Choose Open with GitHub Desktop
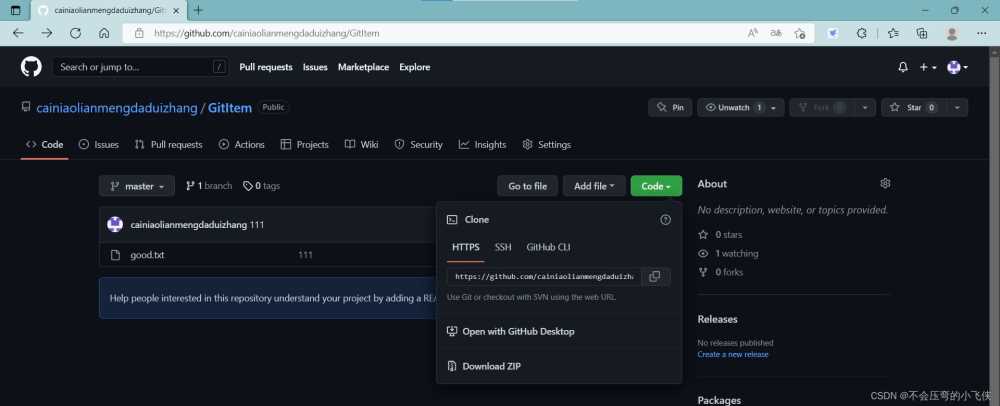This screenshot has width=1000, height=406. point(510,331)
